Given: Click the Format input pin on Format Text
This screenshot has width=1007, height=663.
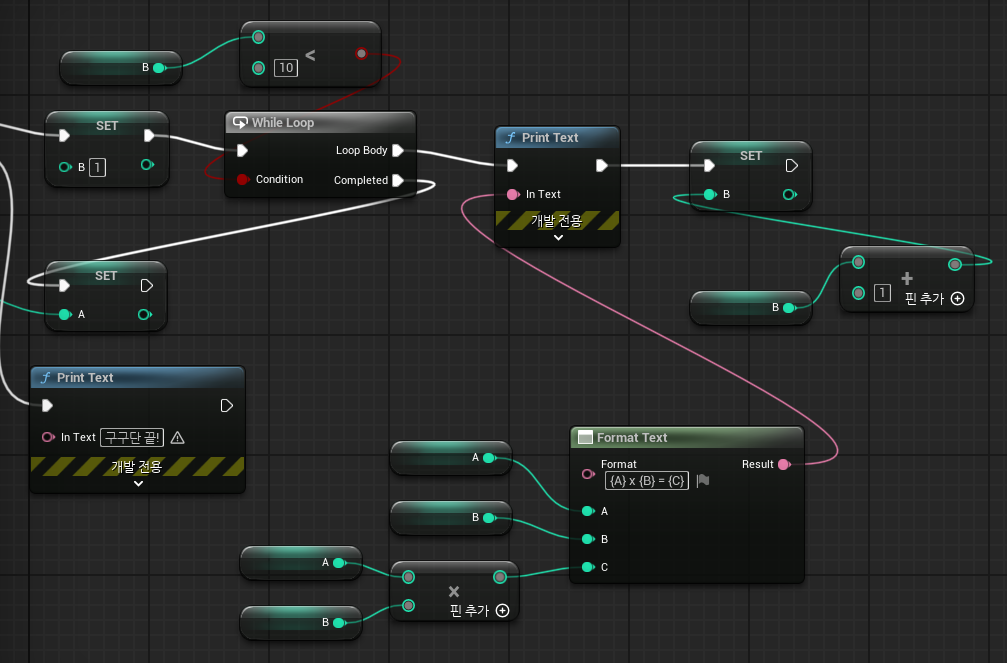Looking at the screenshot, I should (x=588, y=473).
